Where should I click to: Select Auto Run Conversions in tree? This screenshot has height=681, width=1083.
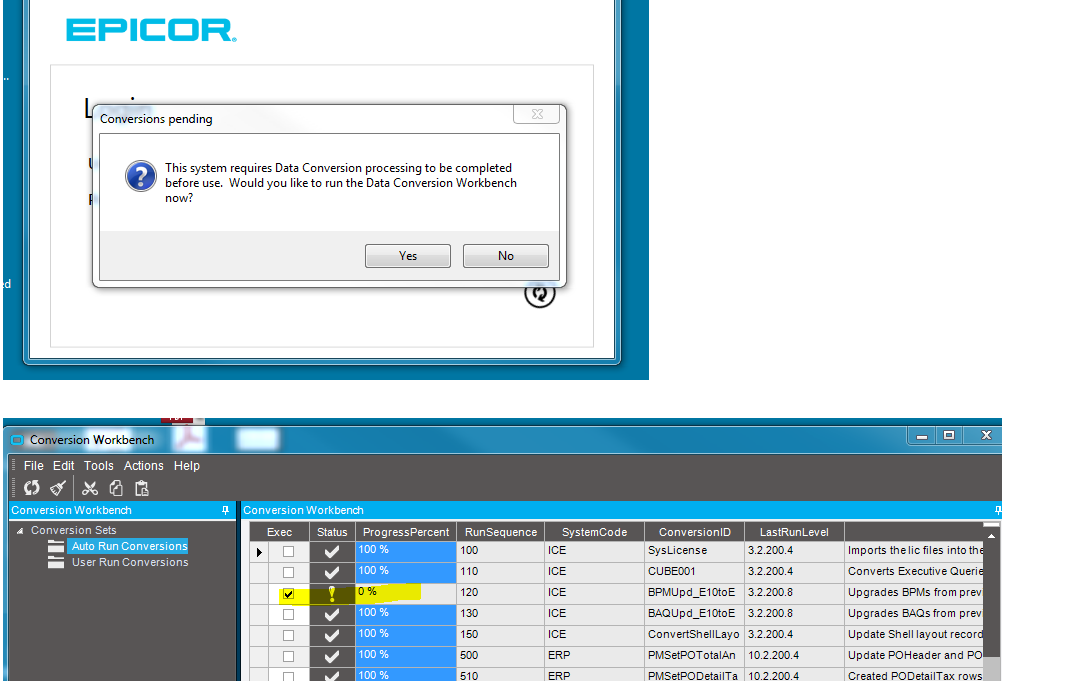(x=129, y=546)
